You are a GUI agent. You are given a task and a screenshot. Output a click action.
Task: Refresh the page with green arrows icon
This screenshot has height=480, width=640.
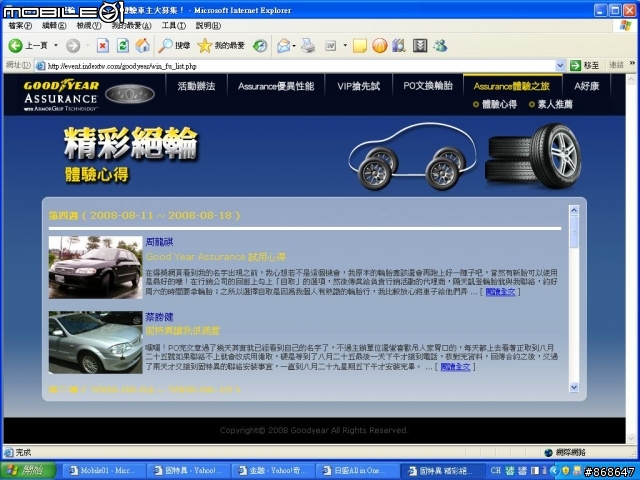[x=122, y=45]
